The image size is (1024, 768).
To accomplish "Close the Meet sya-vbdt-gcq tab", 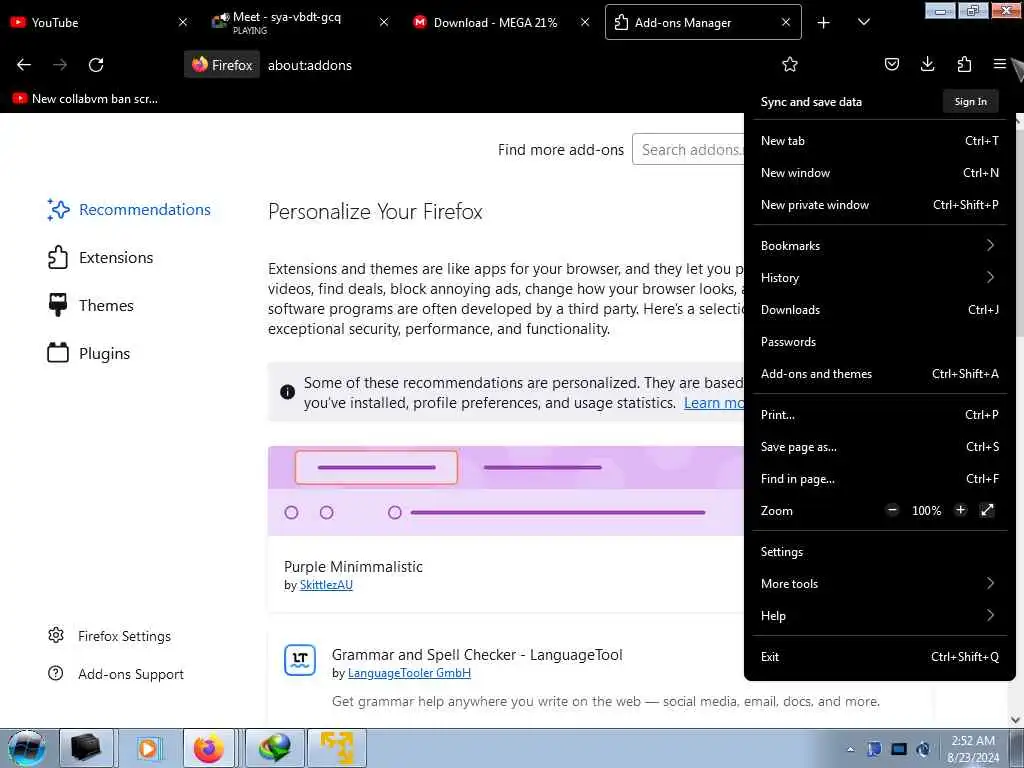I will 384,22.
